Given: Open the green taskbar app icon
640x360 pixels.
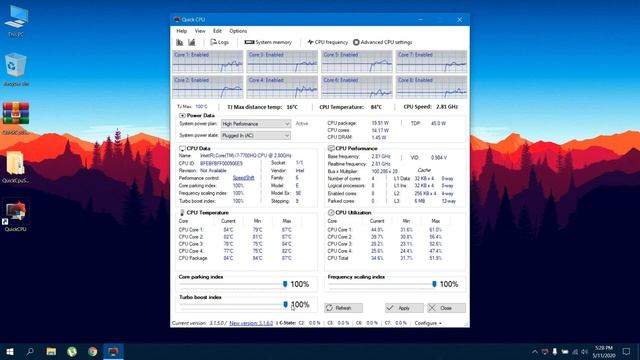Looking at the screenshot, I should tap(72, 351).
